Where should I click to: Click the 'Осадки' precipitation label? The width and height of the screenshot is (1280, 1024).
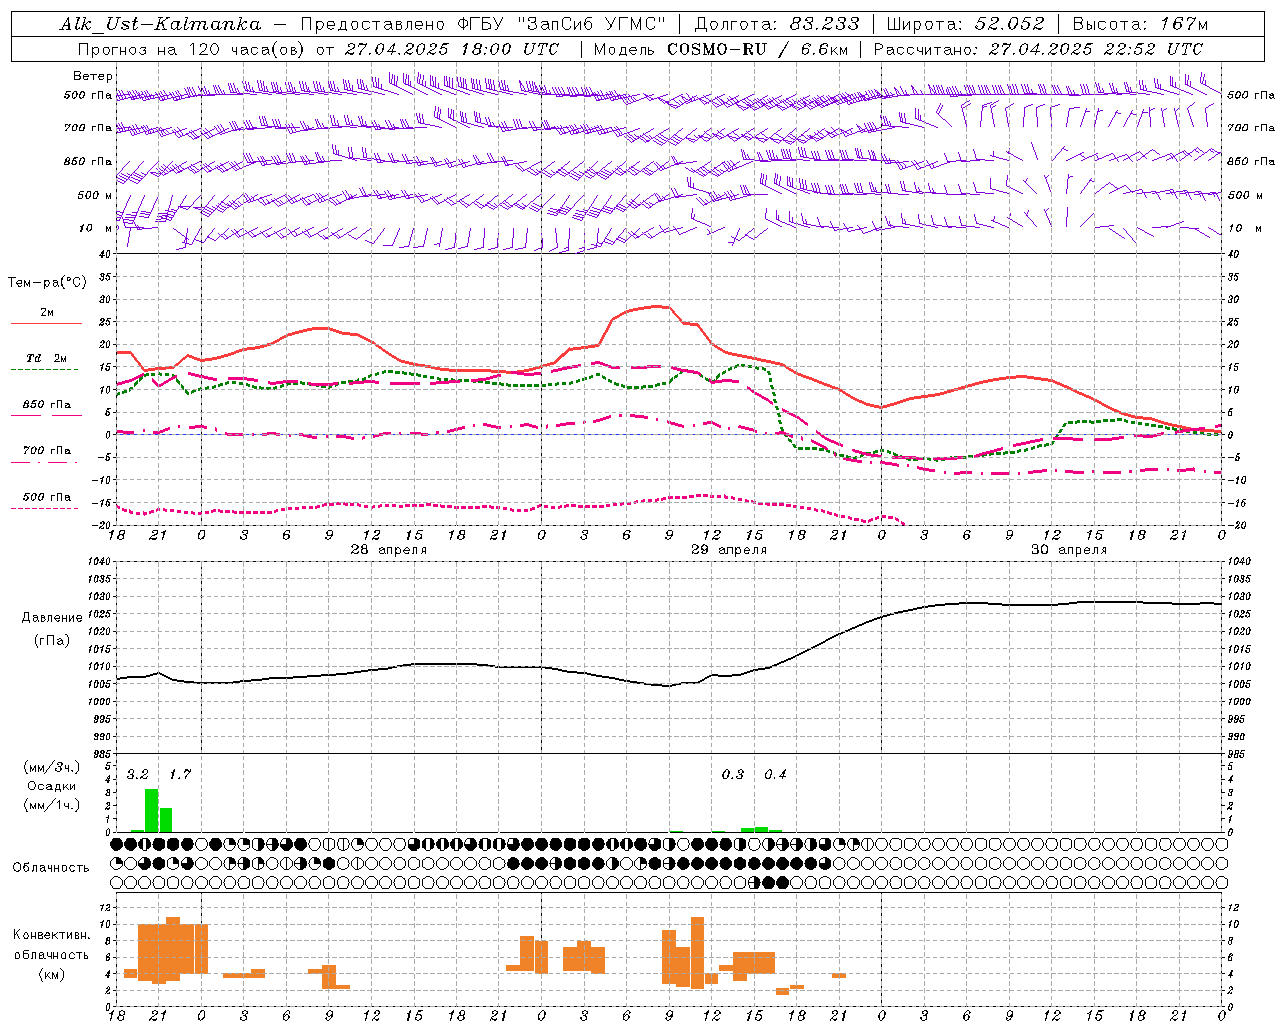tap(52, 786)
